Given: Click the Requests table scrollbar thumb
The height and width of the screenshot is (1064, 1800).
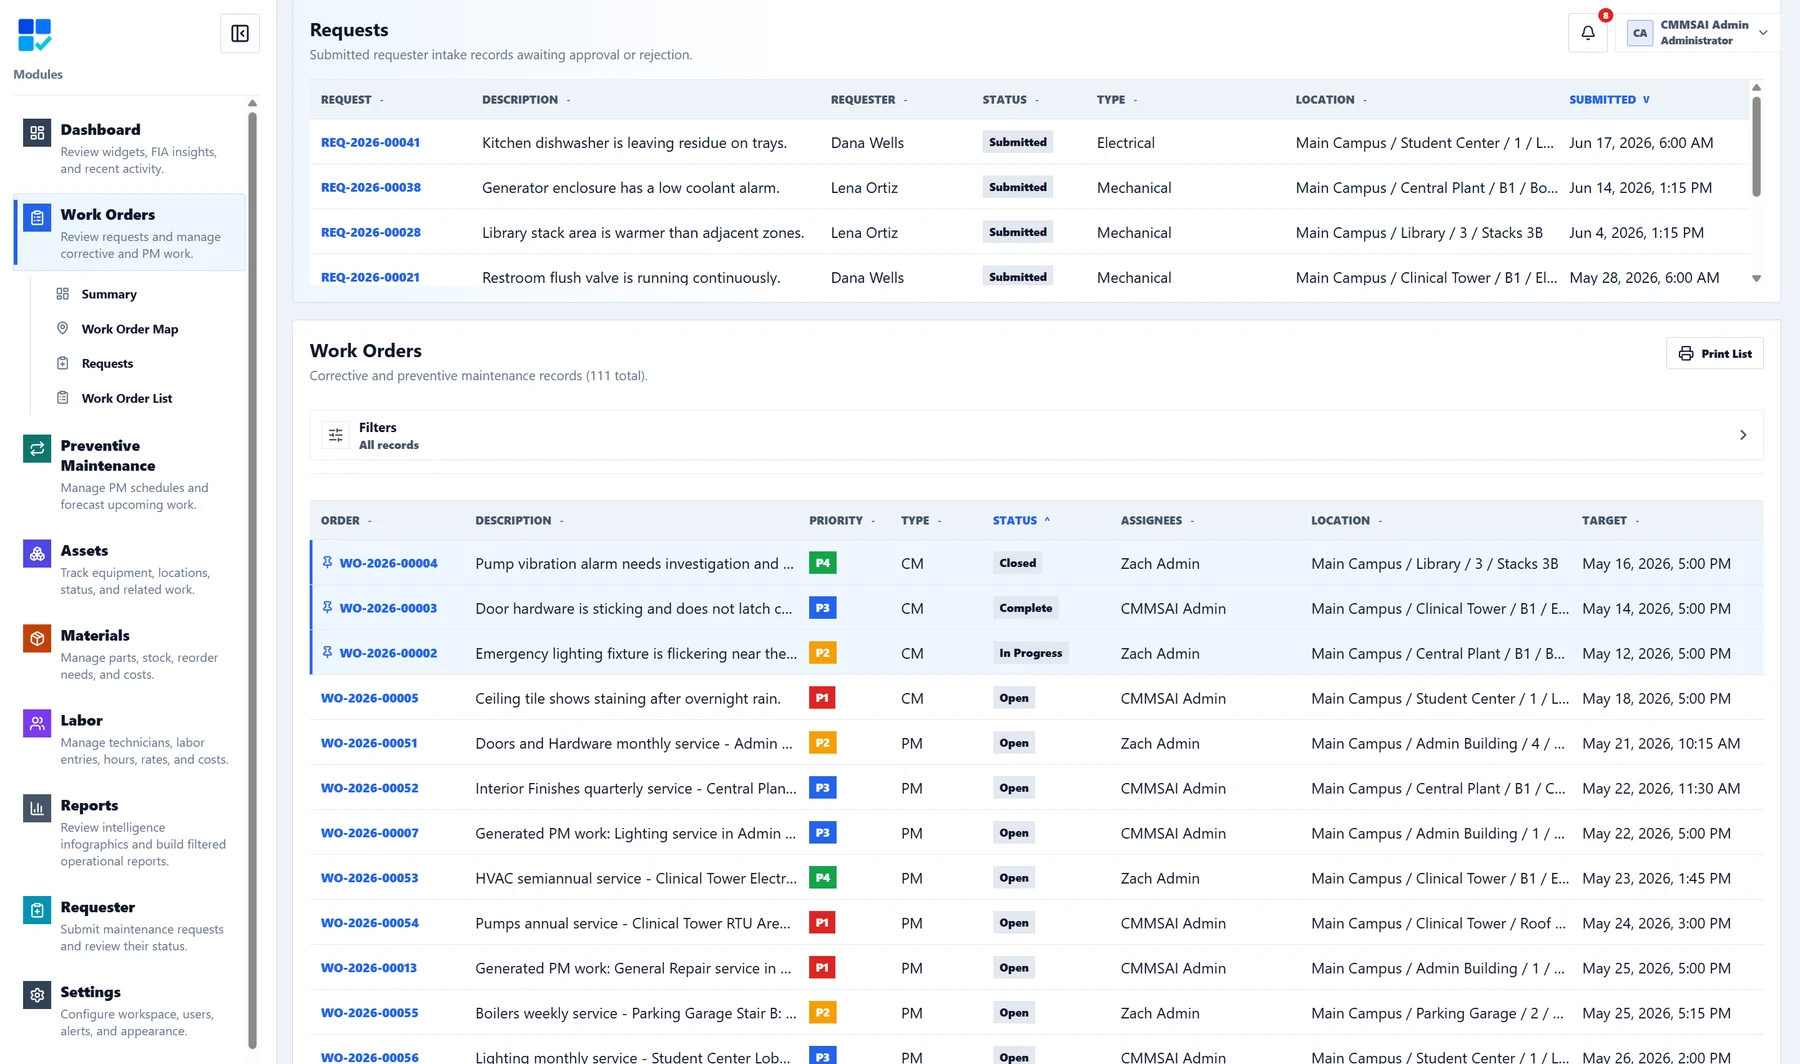Looking at the screenshot, I should pos(1756,147).
